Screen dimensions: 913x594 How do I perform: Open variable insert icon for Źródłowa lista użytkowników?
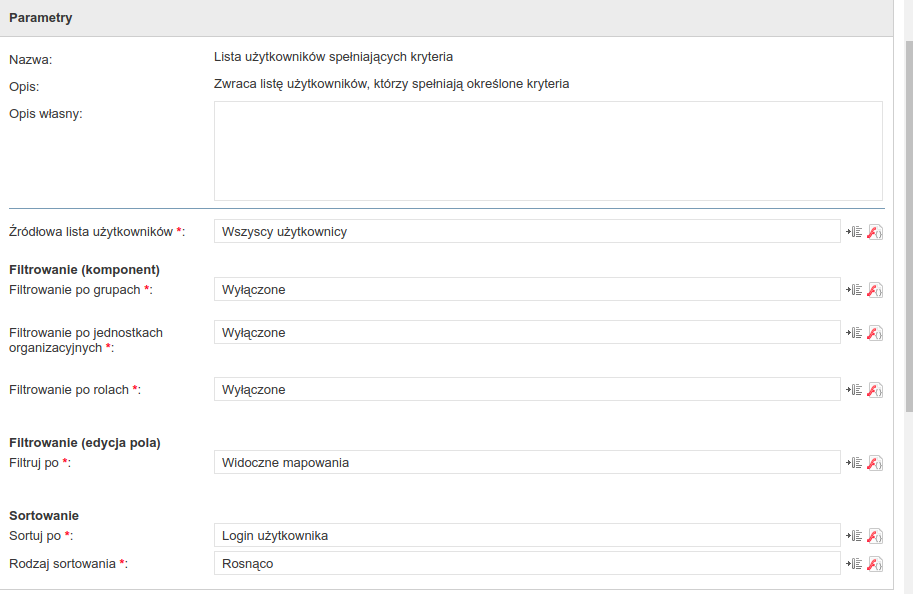pos(854,232)
